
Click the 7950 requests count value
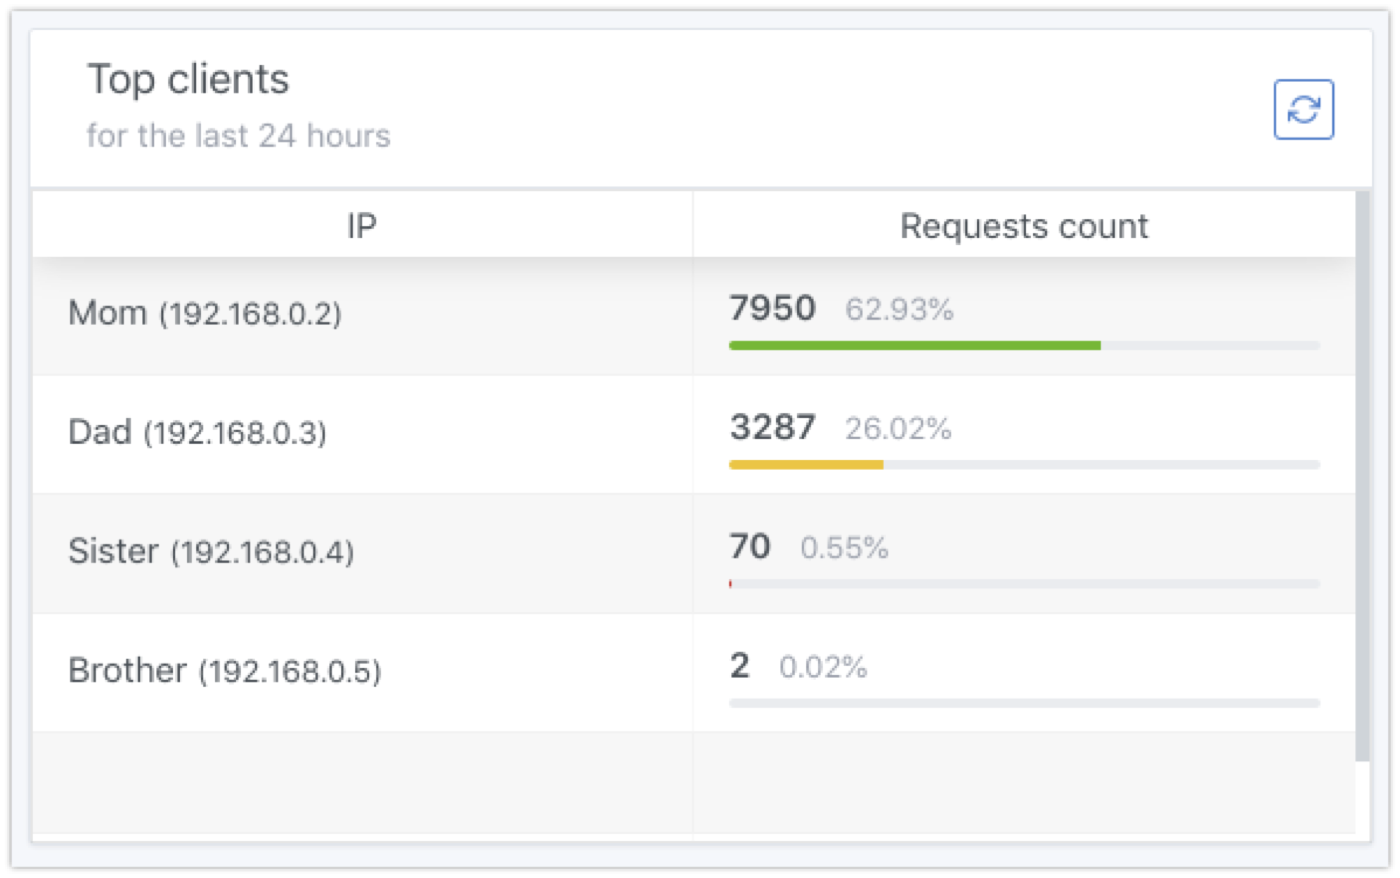(772, 308)
